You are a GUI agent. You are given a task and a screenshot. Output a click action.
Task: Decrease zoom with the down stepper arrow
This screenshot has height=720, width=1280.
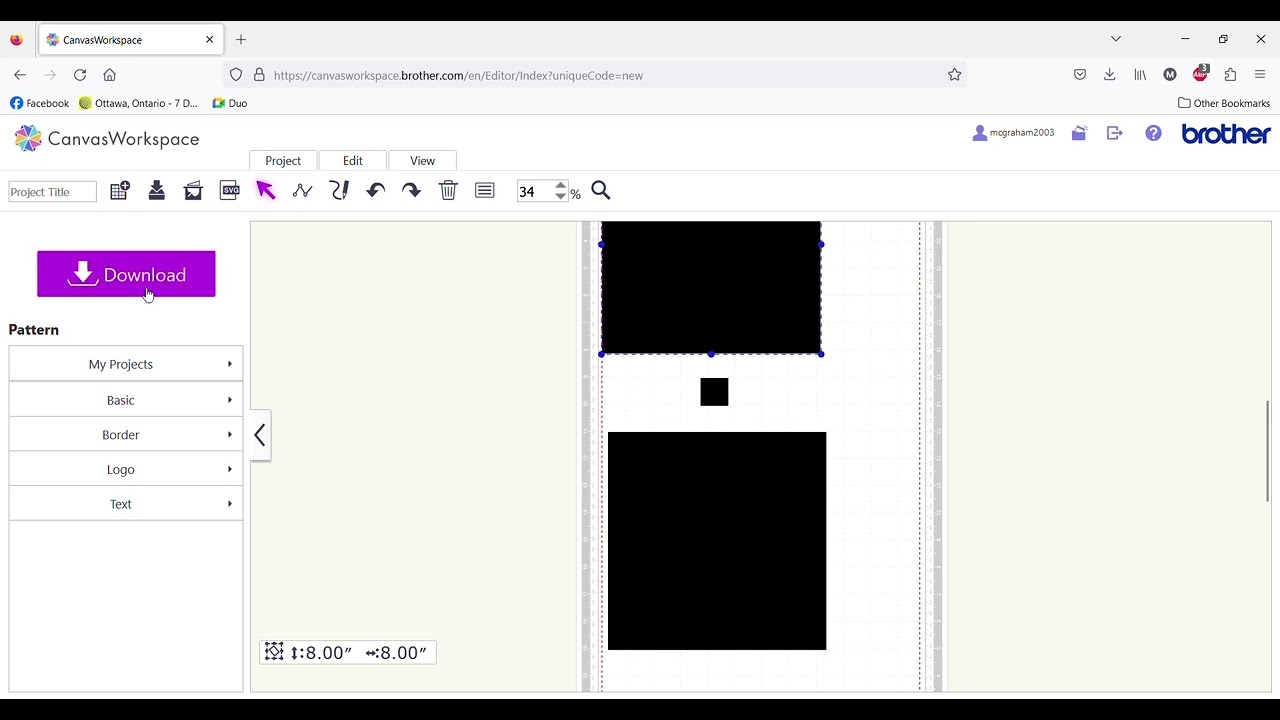(560, 197)
